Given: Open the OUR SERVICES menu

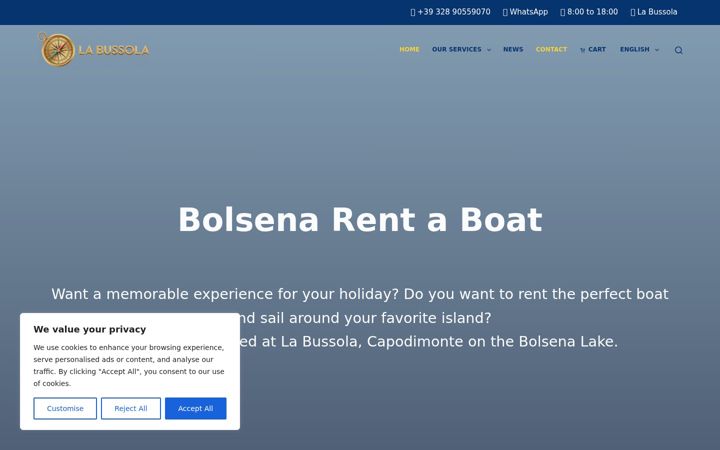Looking at the screenshot, I should point(456,50).
